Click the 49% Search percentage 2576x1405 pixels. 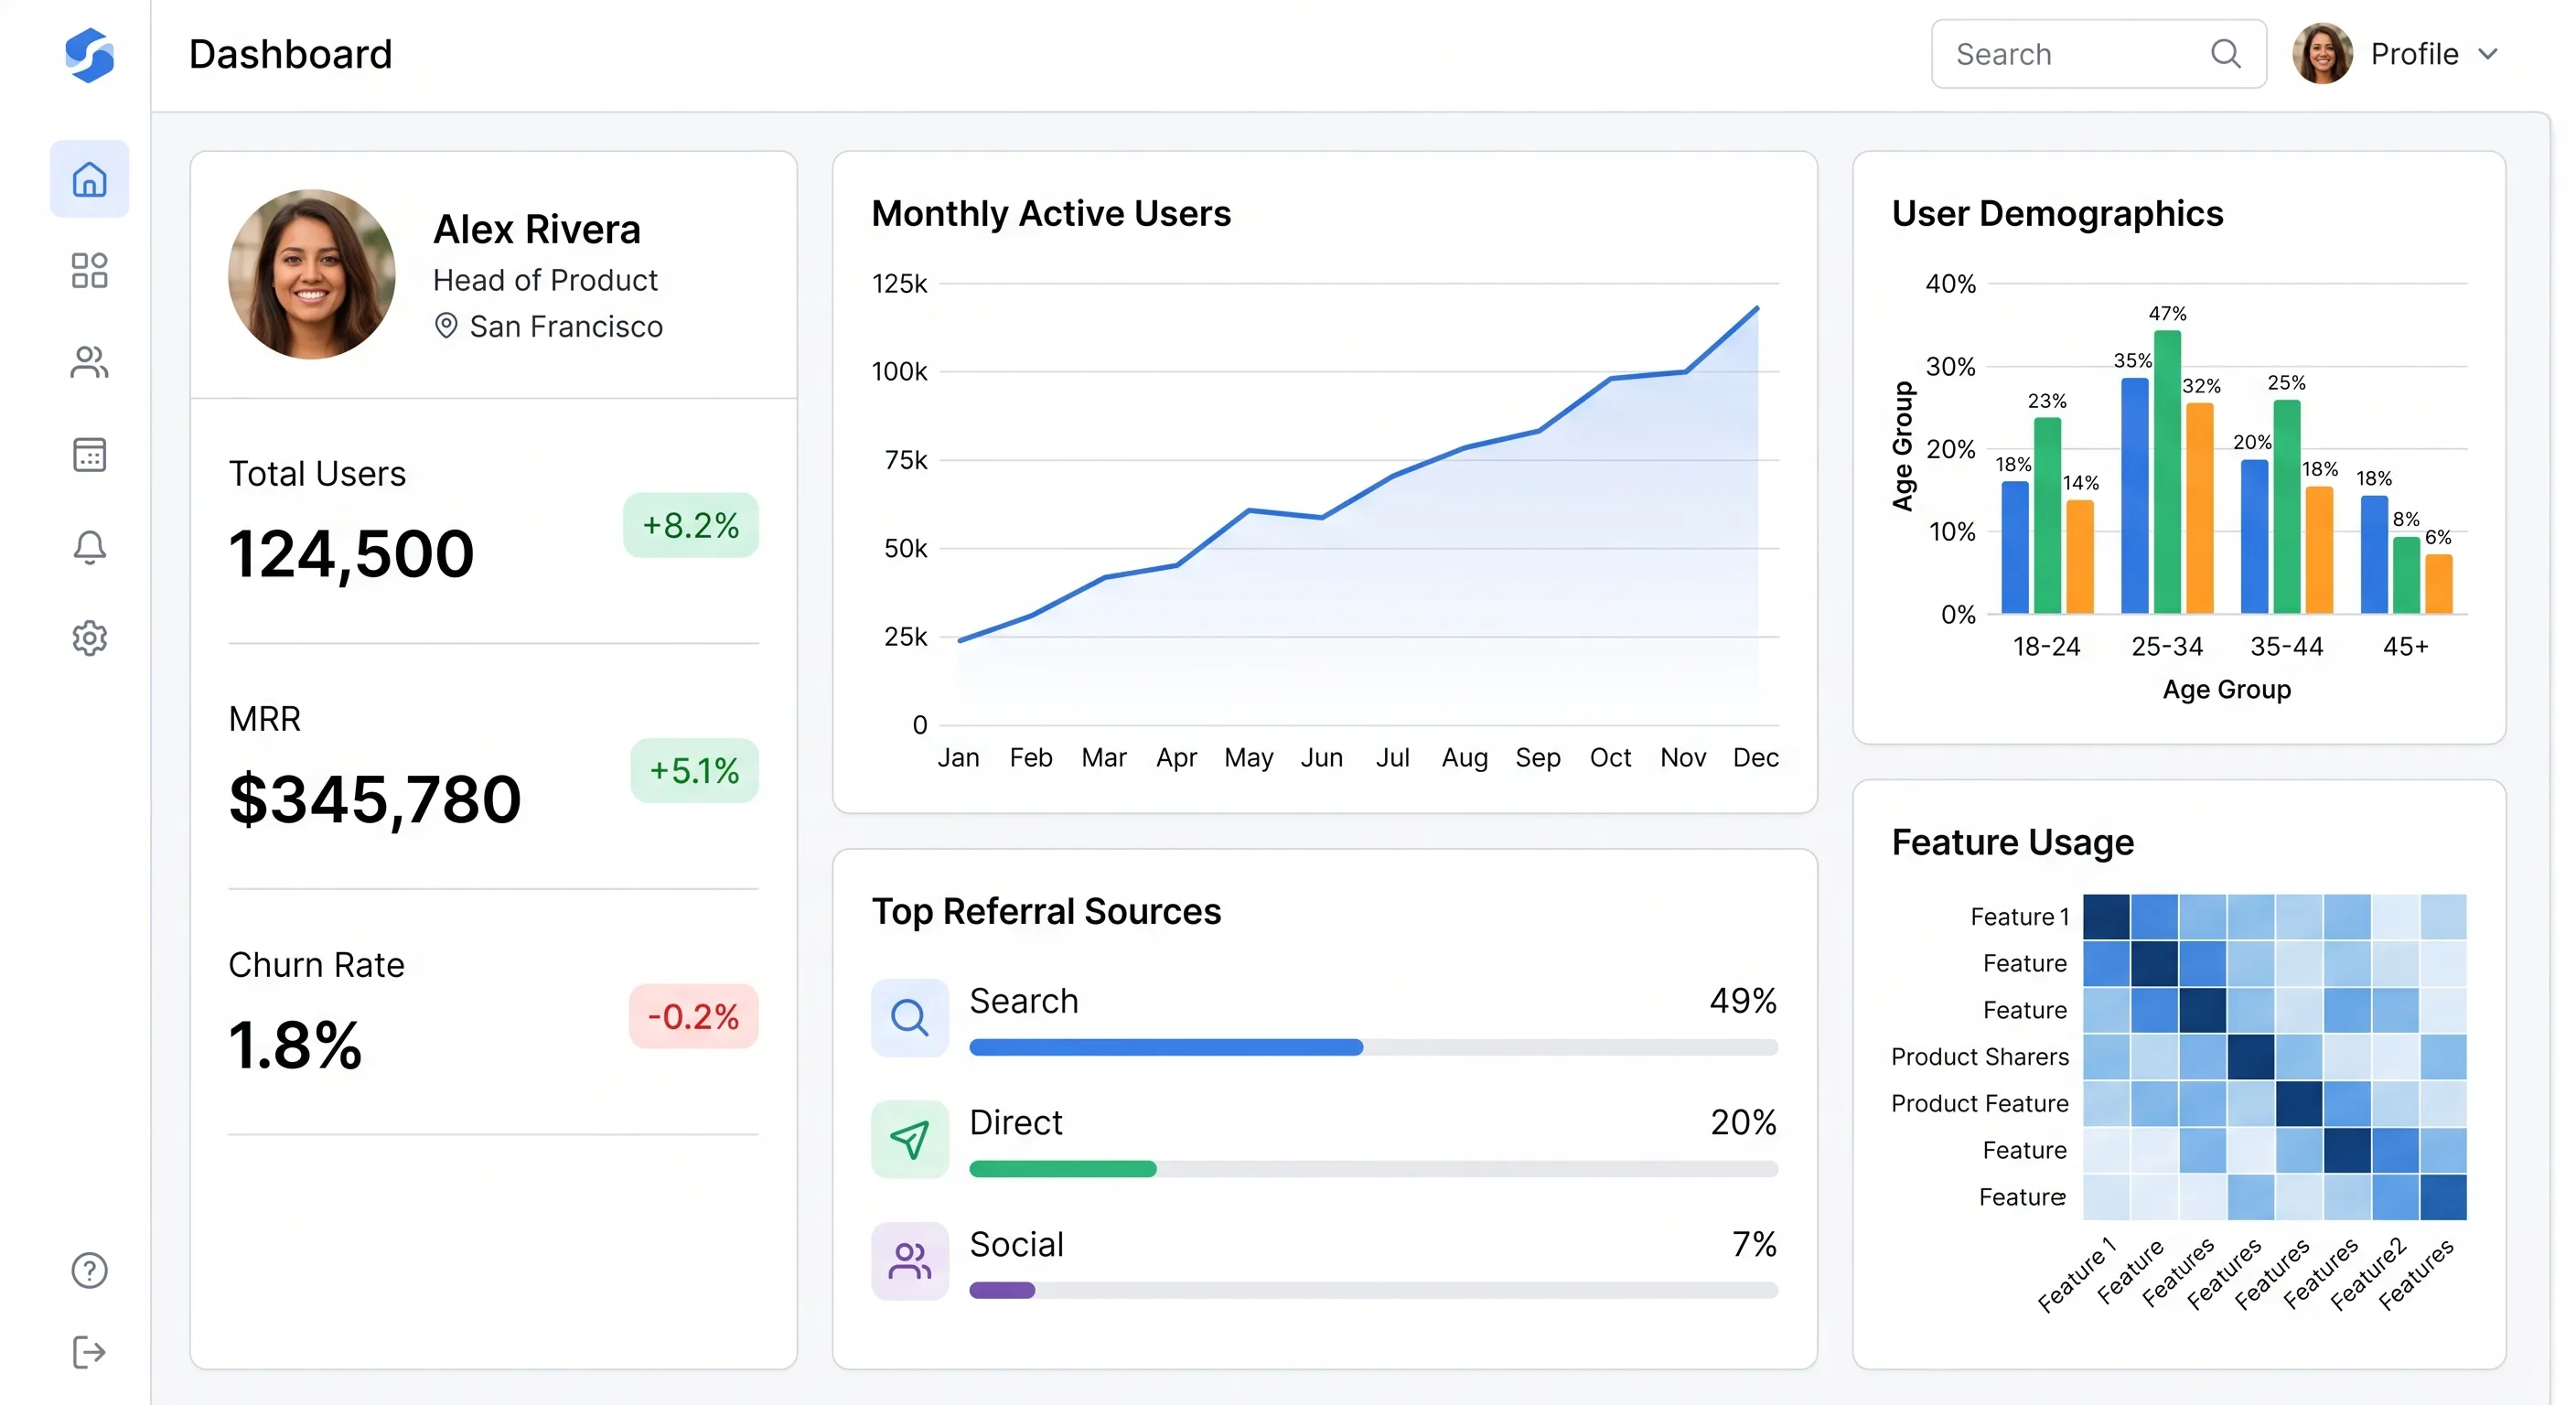[1743, 1000]
